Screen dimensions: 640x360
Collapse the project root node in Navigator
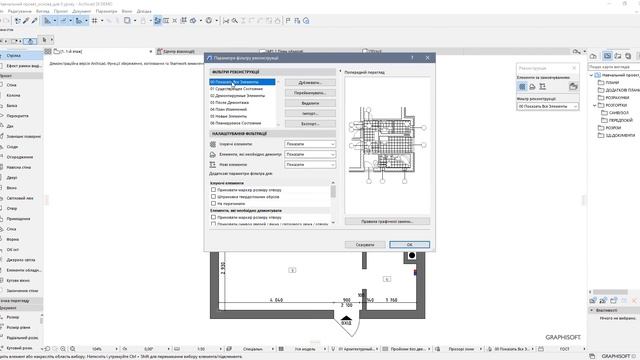pos(591,75)
